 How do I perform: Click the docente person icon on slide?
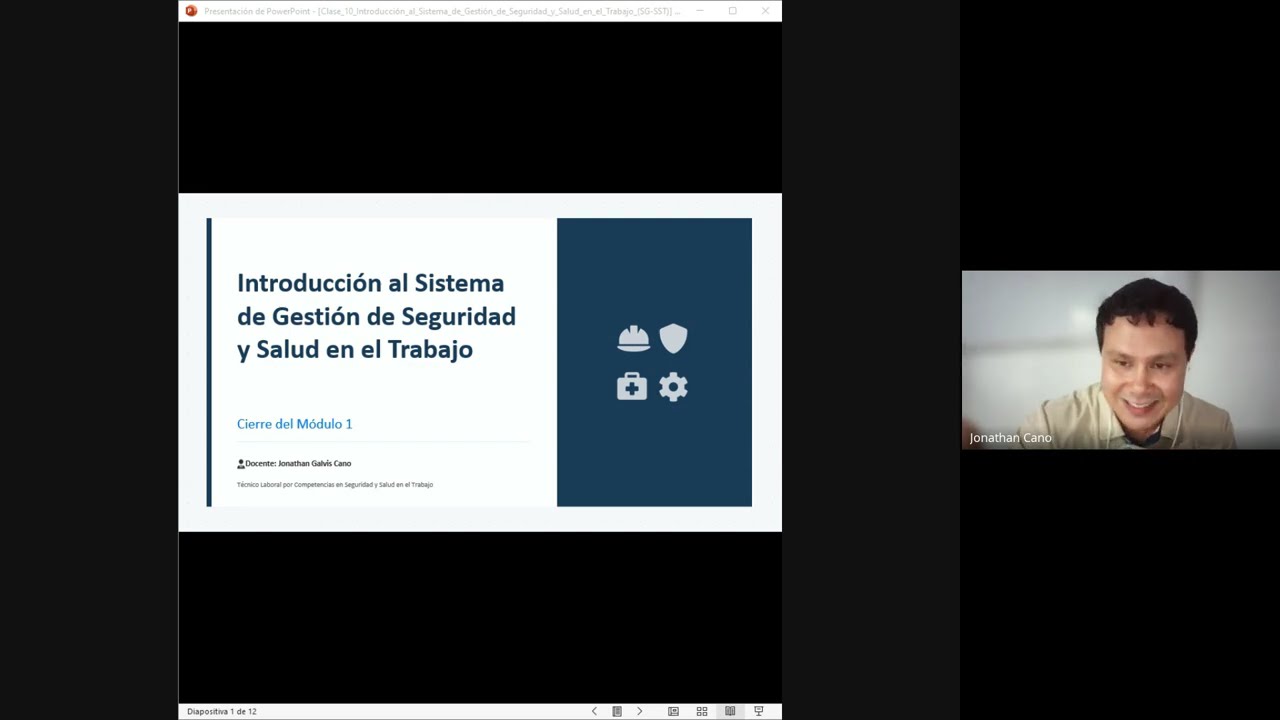(x=241, y=464)
